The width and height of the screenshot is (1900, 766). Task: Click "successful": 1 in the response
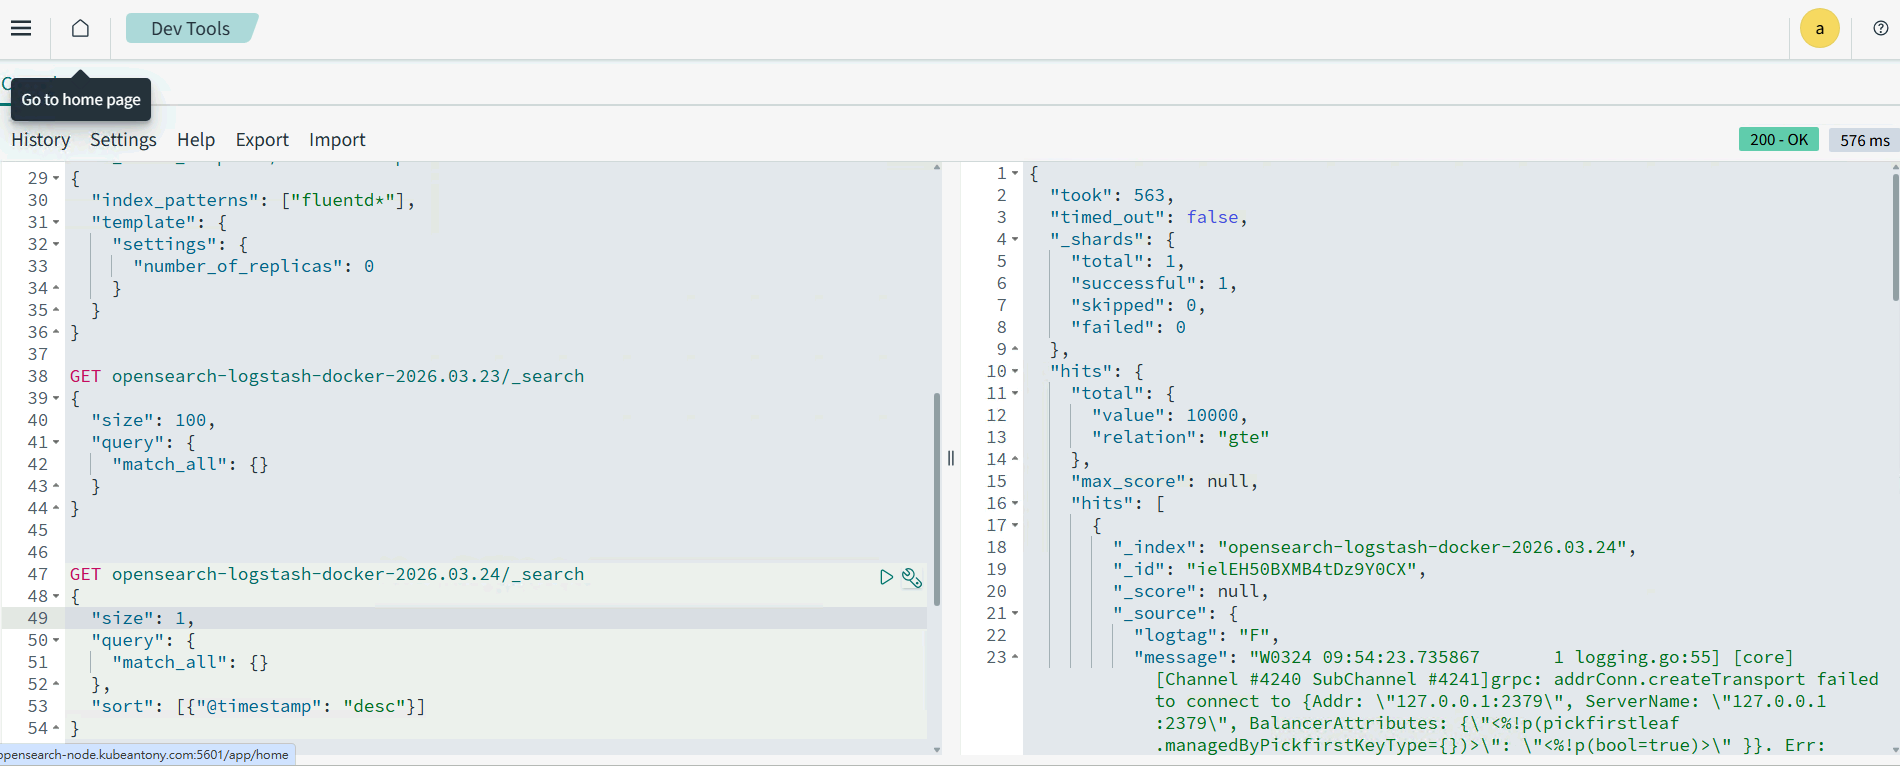[x=1154, y=283]
